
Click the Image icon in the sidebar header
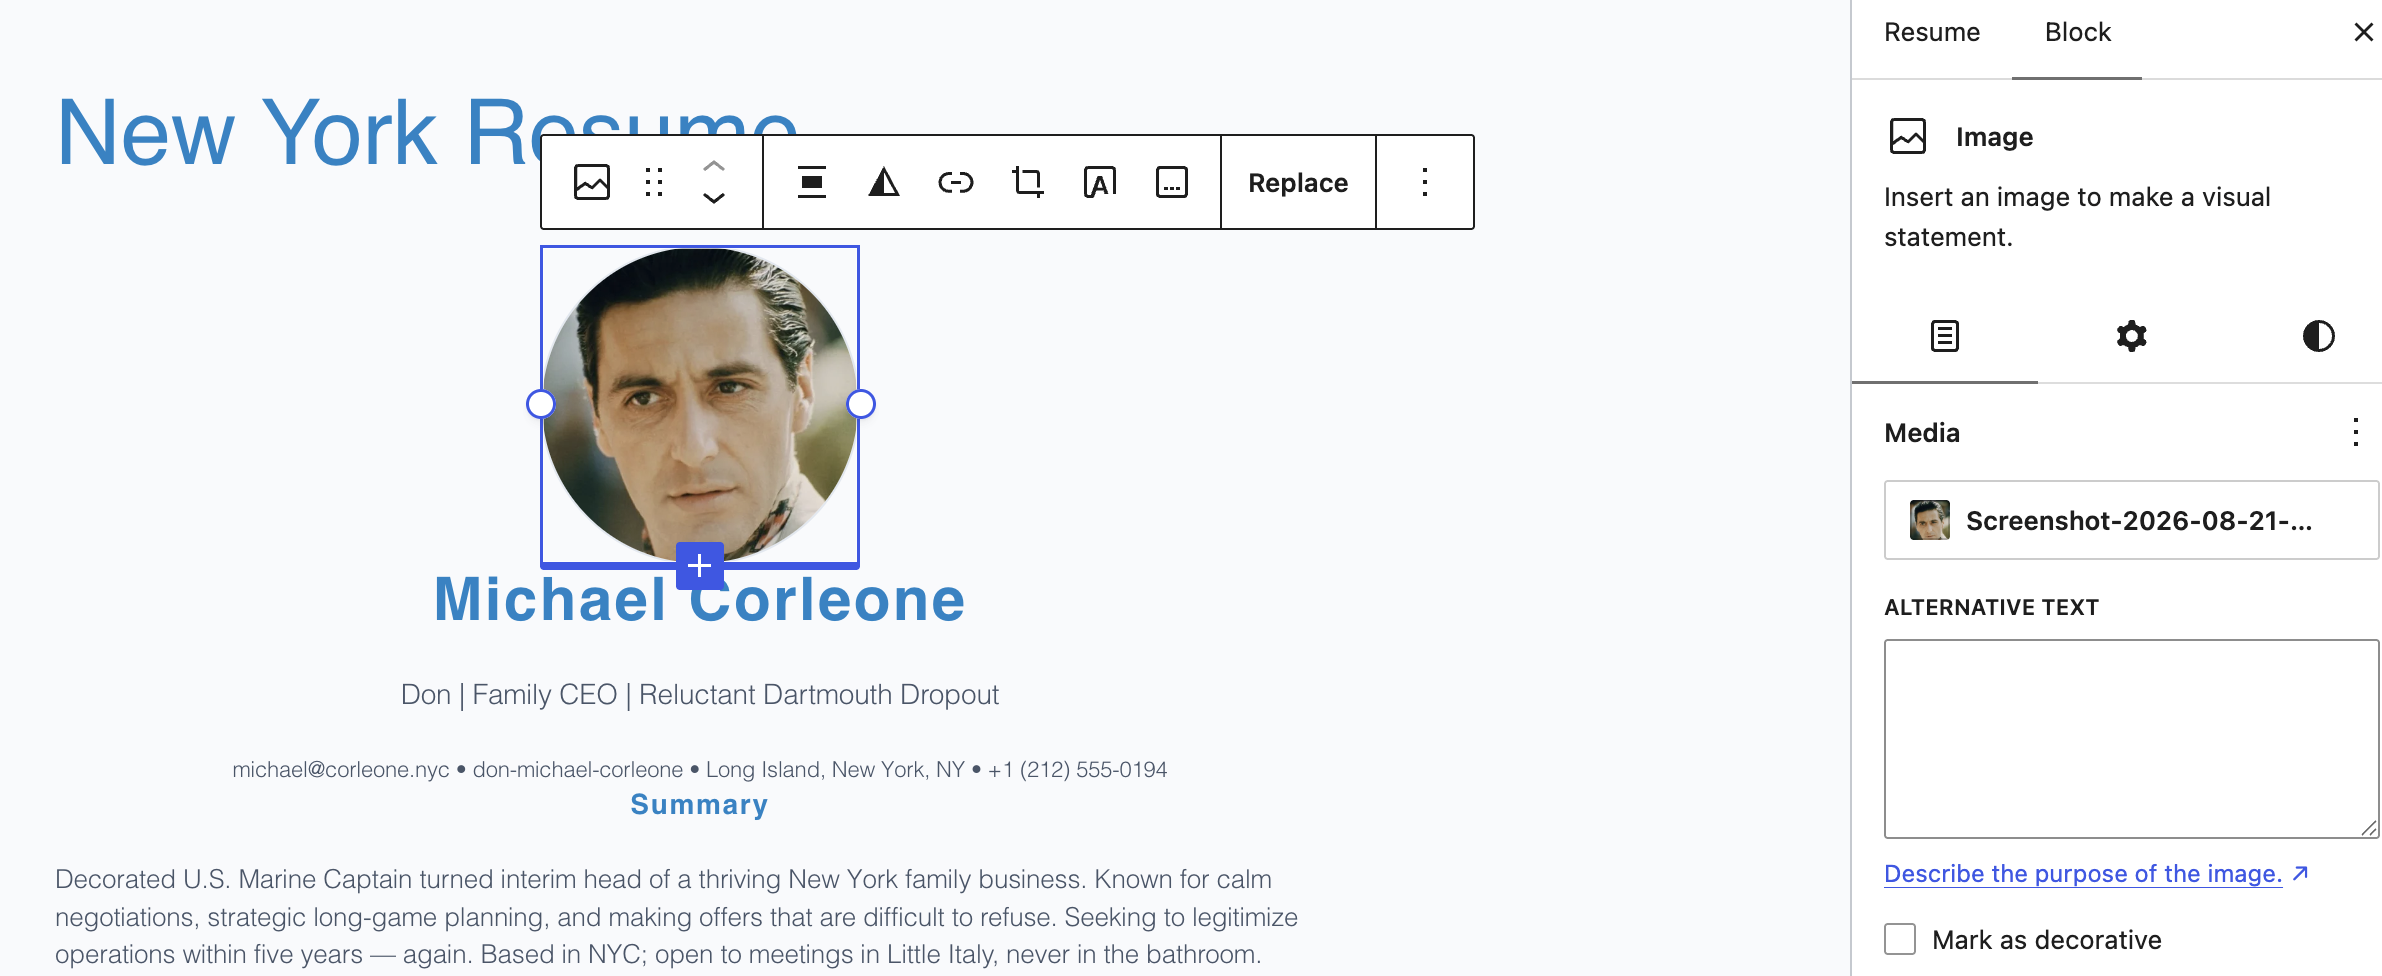click(x=1908, y=136)
